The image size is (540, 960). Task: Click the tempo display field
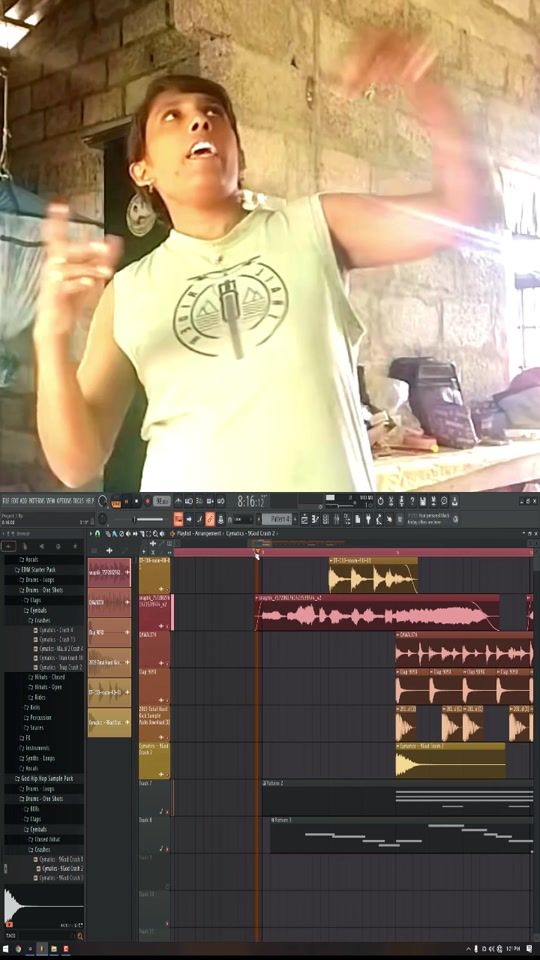pos(162,501)
